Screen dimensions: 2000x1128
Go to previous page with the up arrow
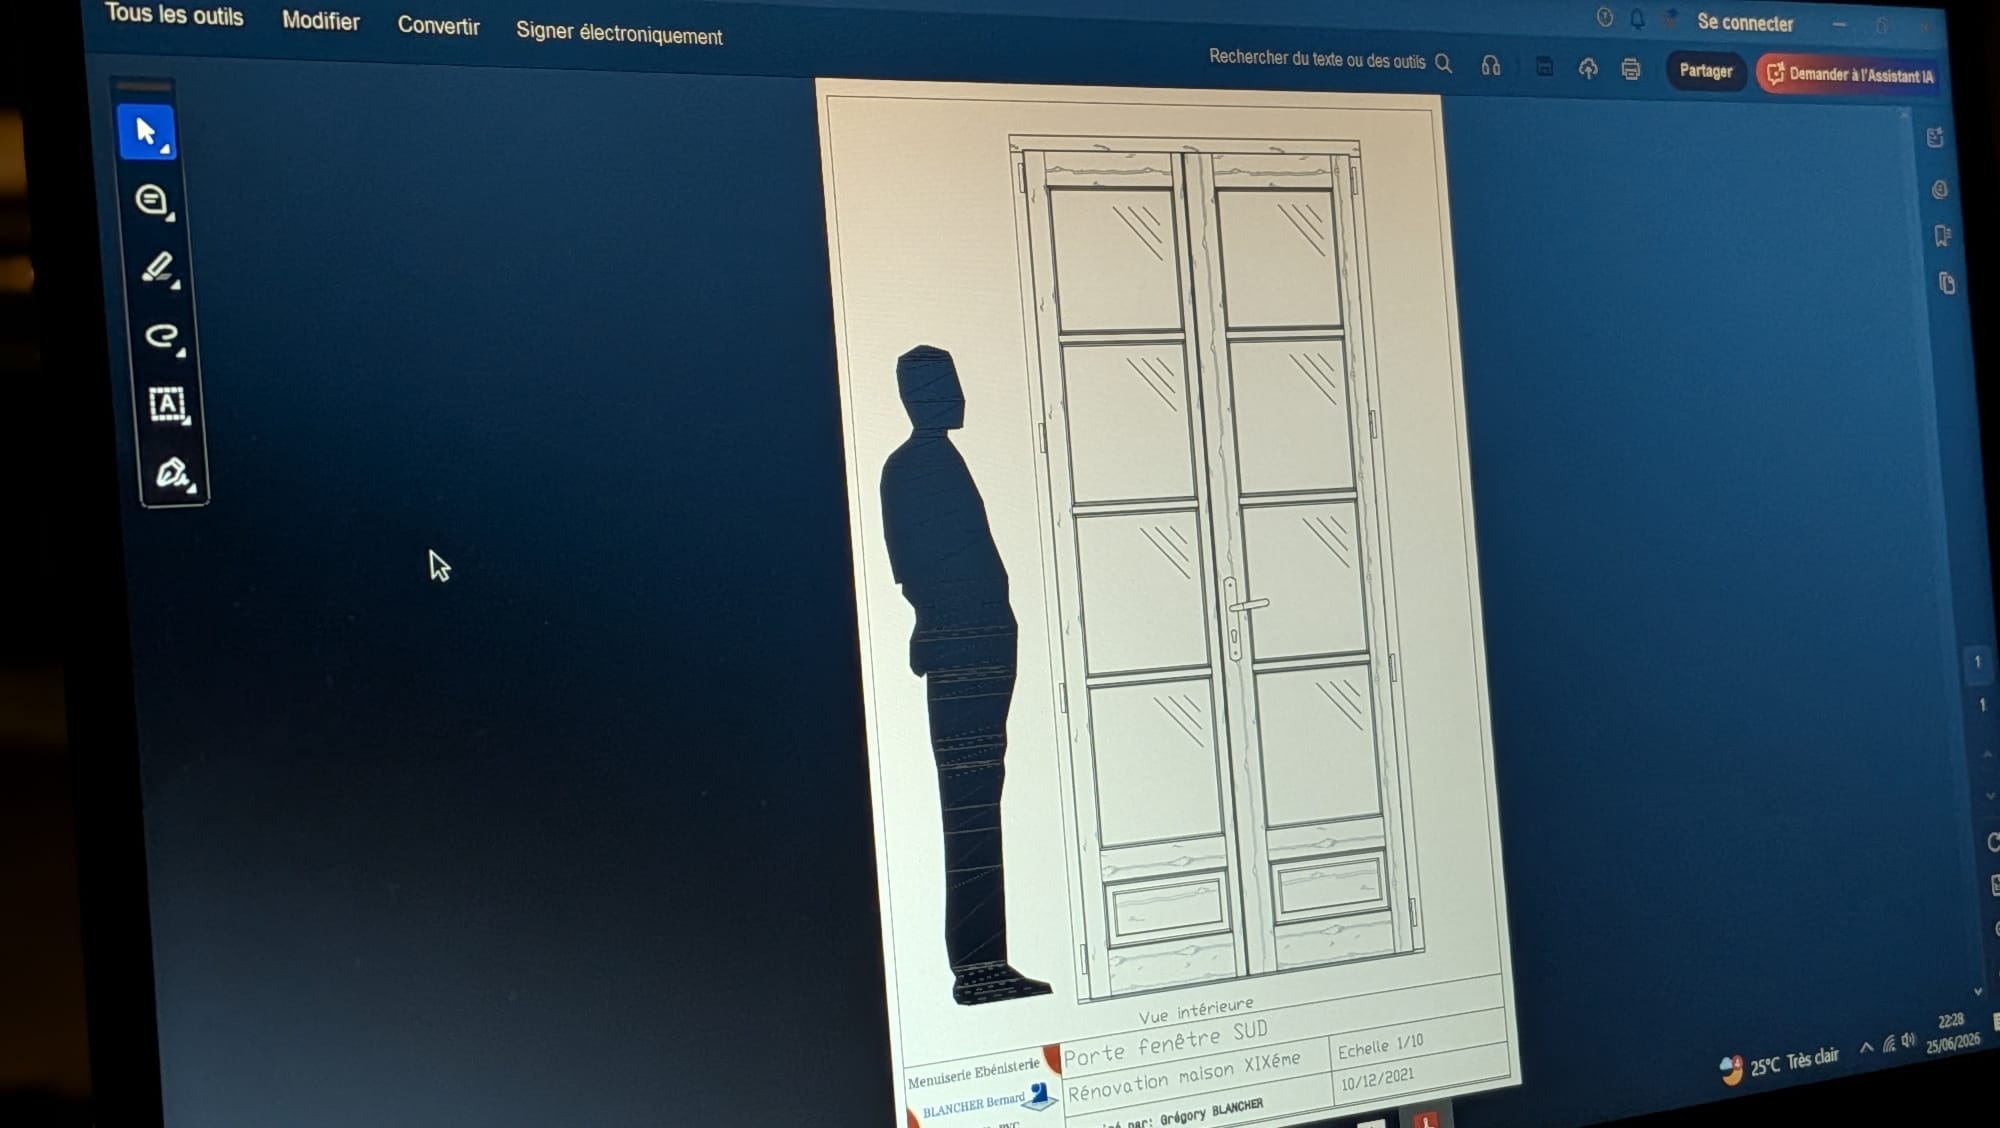[x=1987, y=754]
